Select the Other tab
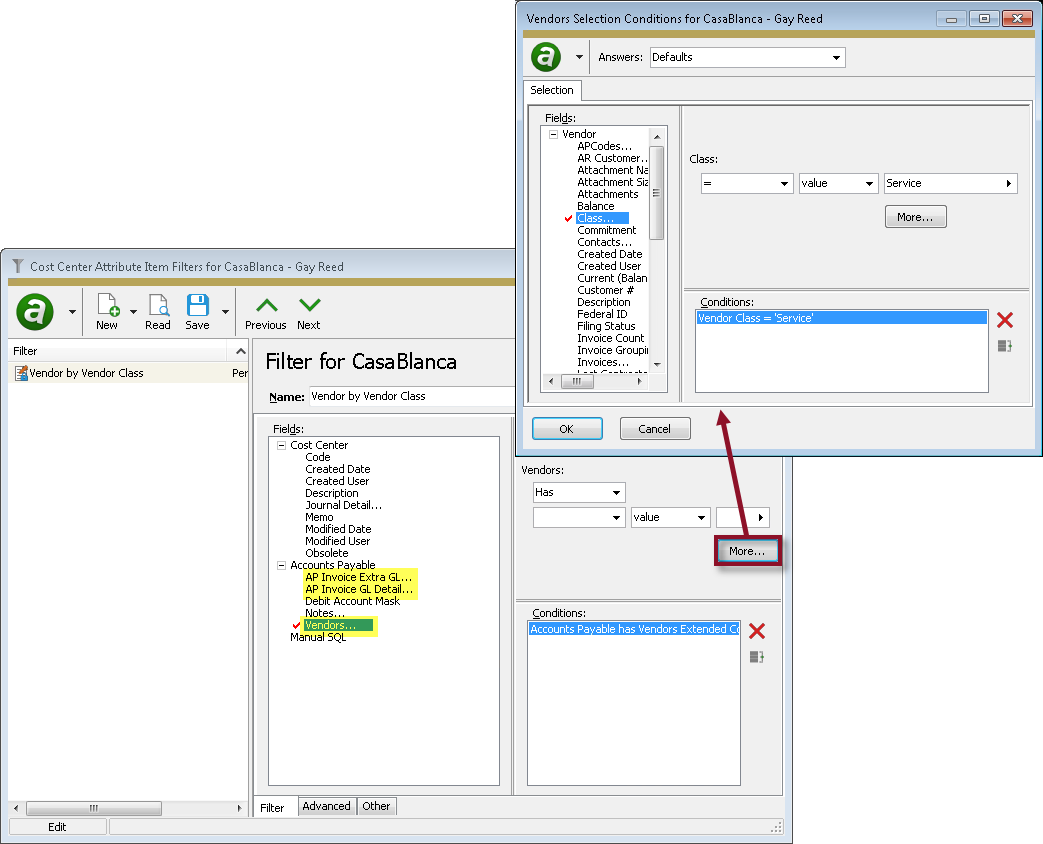The width and height of the screenshot is (1043, 844). click(x=376, y=806)
